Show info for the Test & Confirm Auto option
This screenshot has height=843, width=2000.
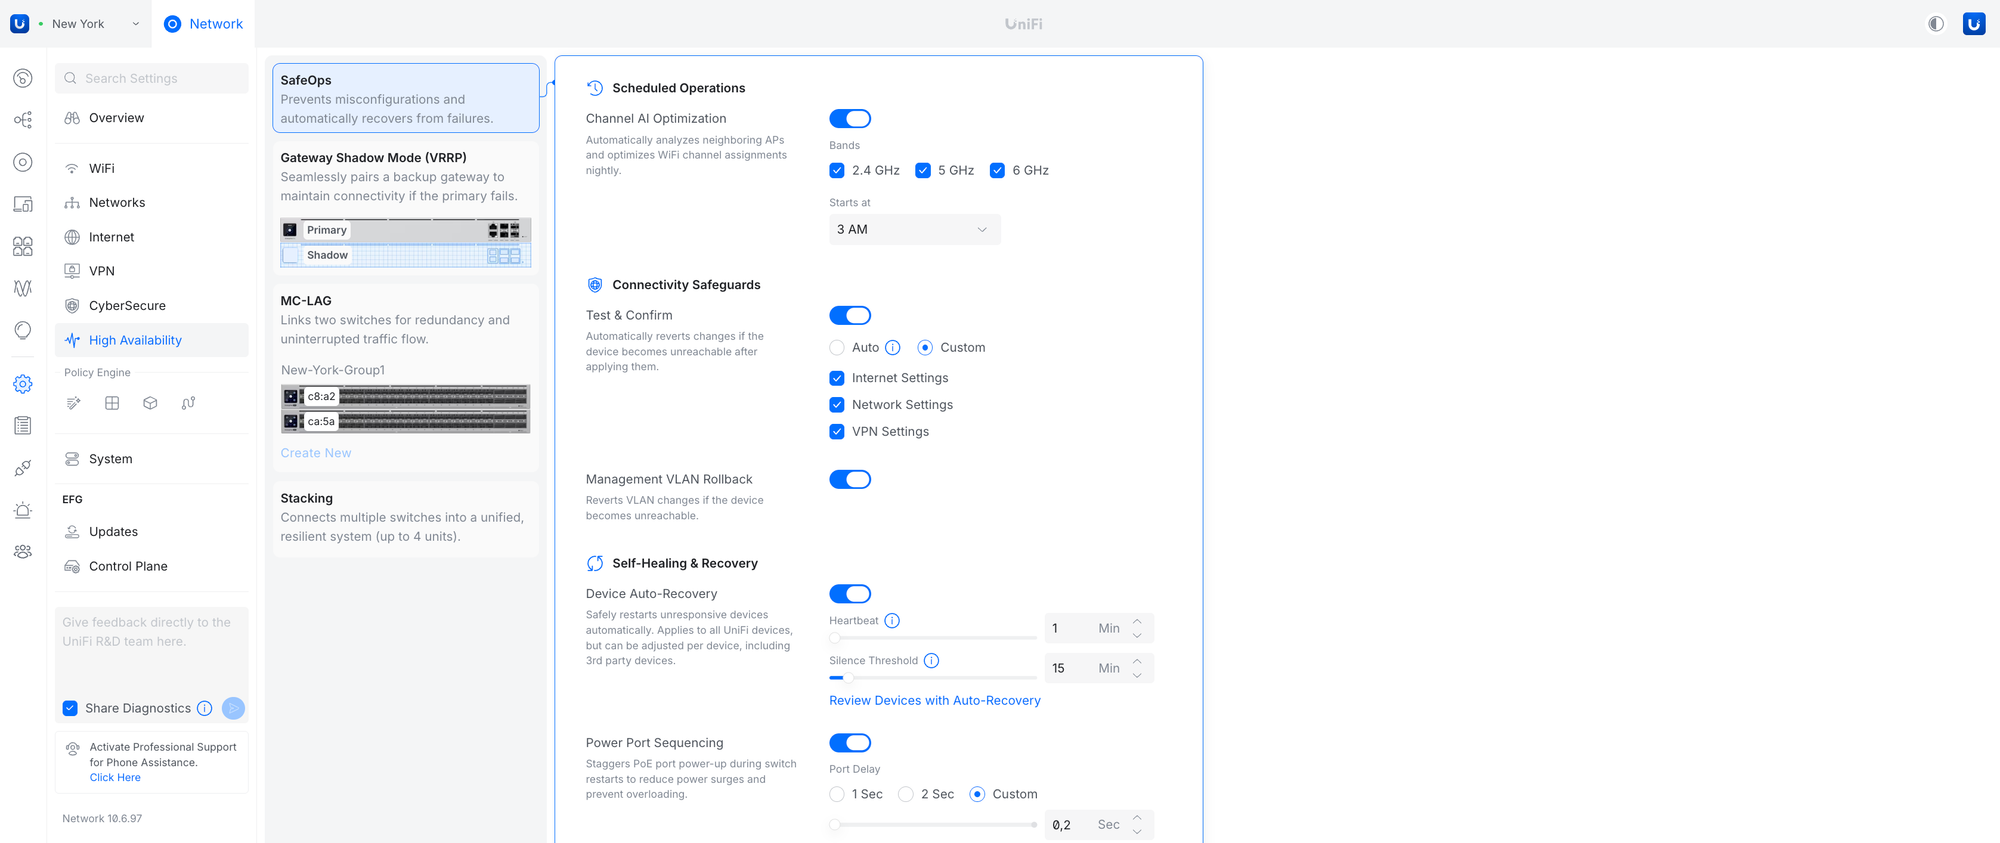pyautogui.click(x=893, y=348)
